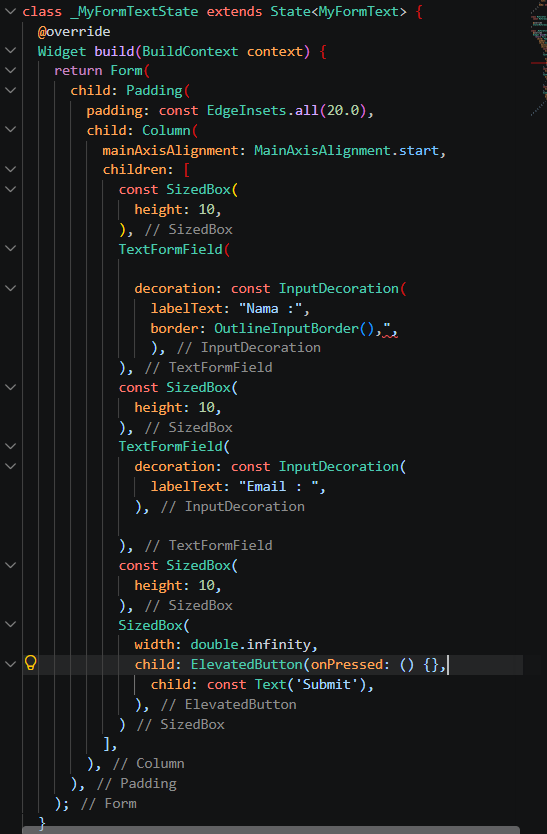
Task: Click the horizontal scrollbar at the editor bottom
Action: tap(270, 830)
